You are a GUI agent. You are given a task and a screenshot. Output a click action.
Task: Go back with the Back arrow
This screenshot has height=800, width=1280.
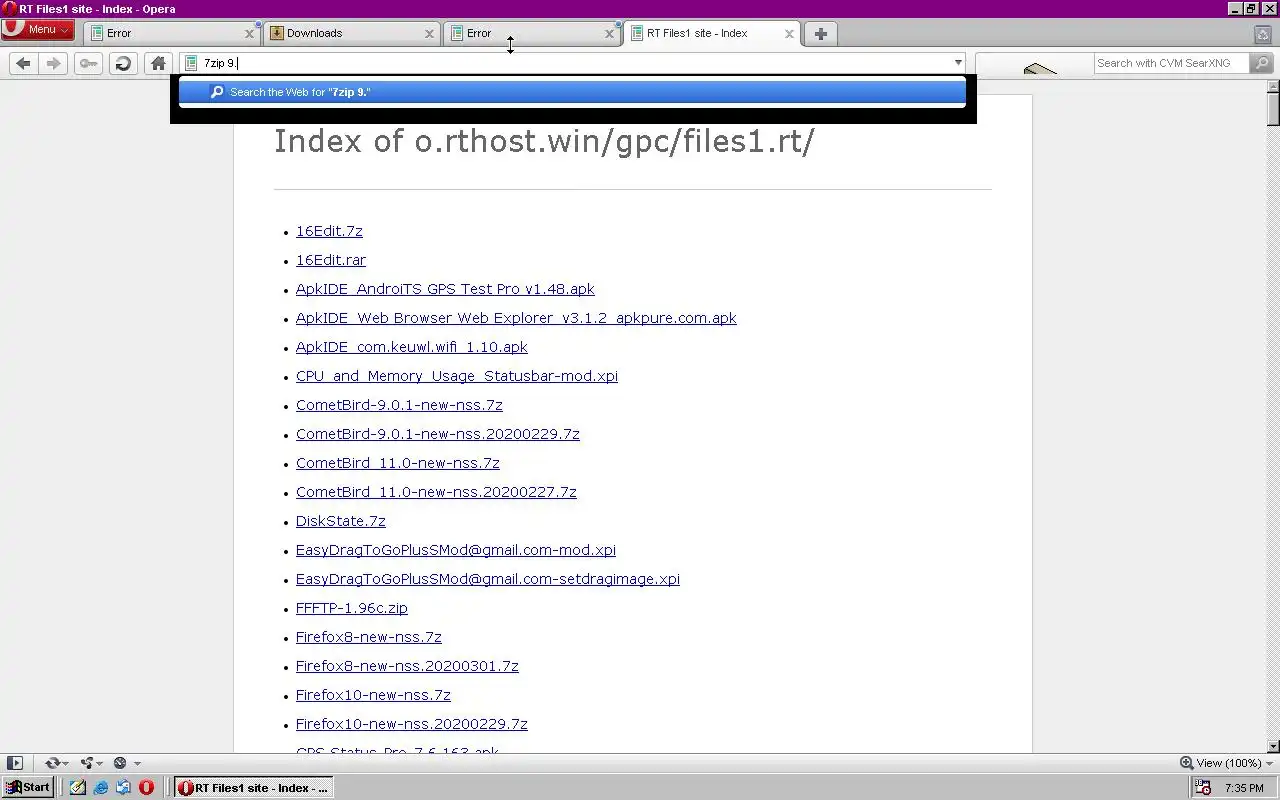(x=24, y=63)
